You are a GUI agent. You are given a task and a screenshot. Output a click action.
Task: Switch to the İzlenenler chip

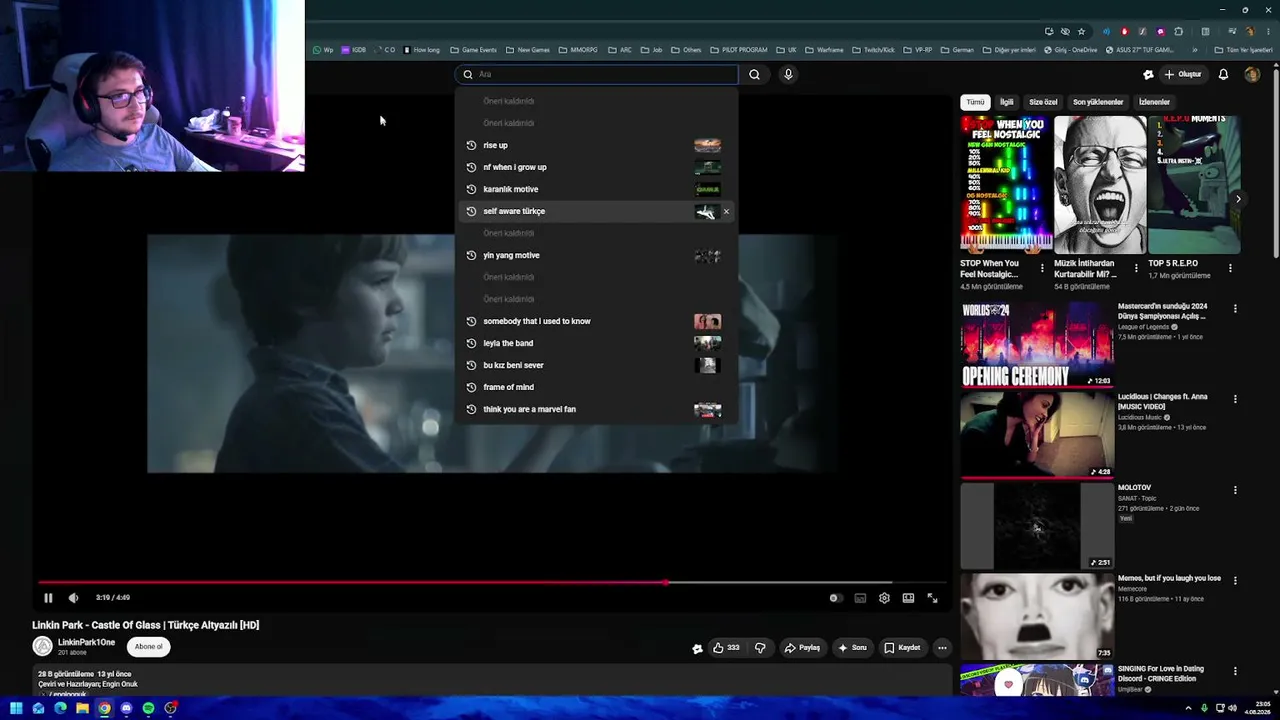1154,102
